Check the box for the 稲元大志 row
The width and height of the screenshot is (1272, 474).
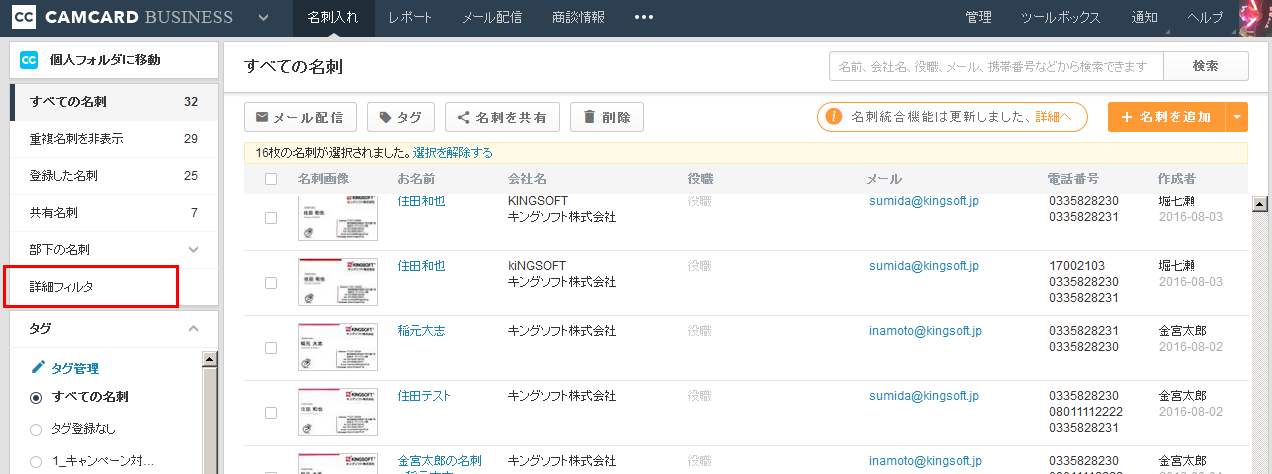[x=271, y=348]
